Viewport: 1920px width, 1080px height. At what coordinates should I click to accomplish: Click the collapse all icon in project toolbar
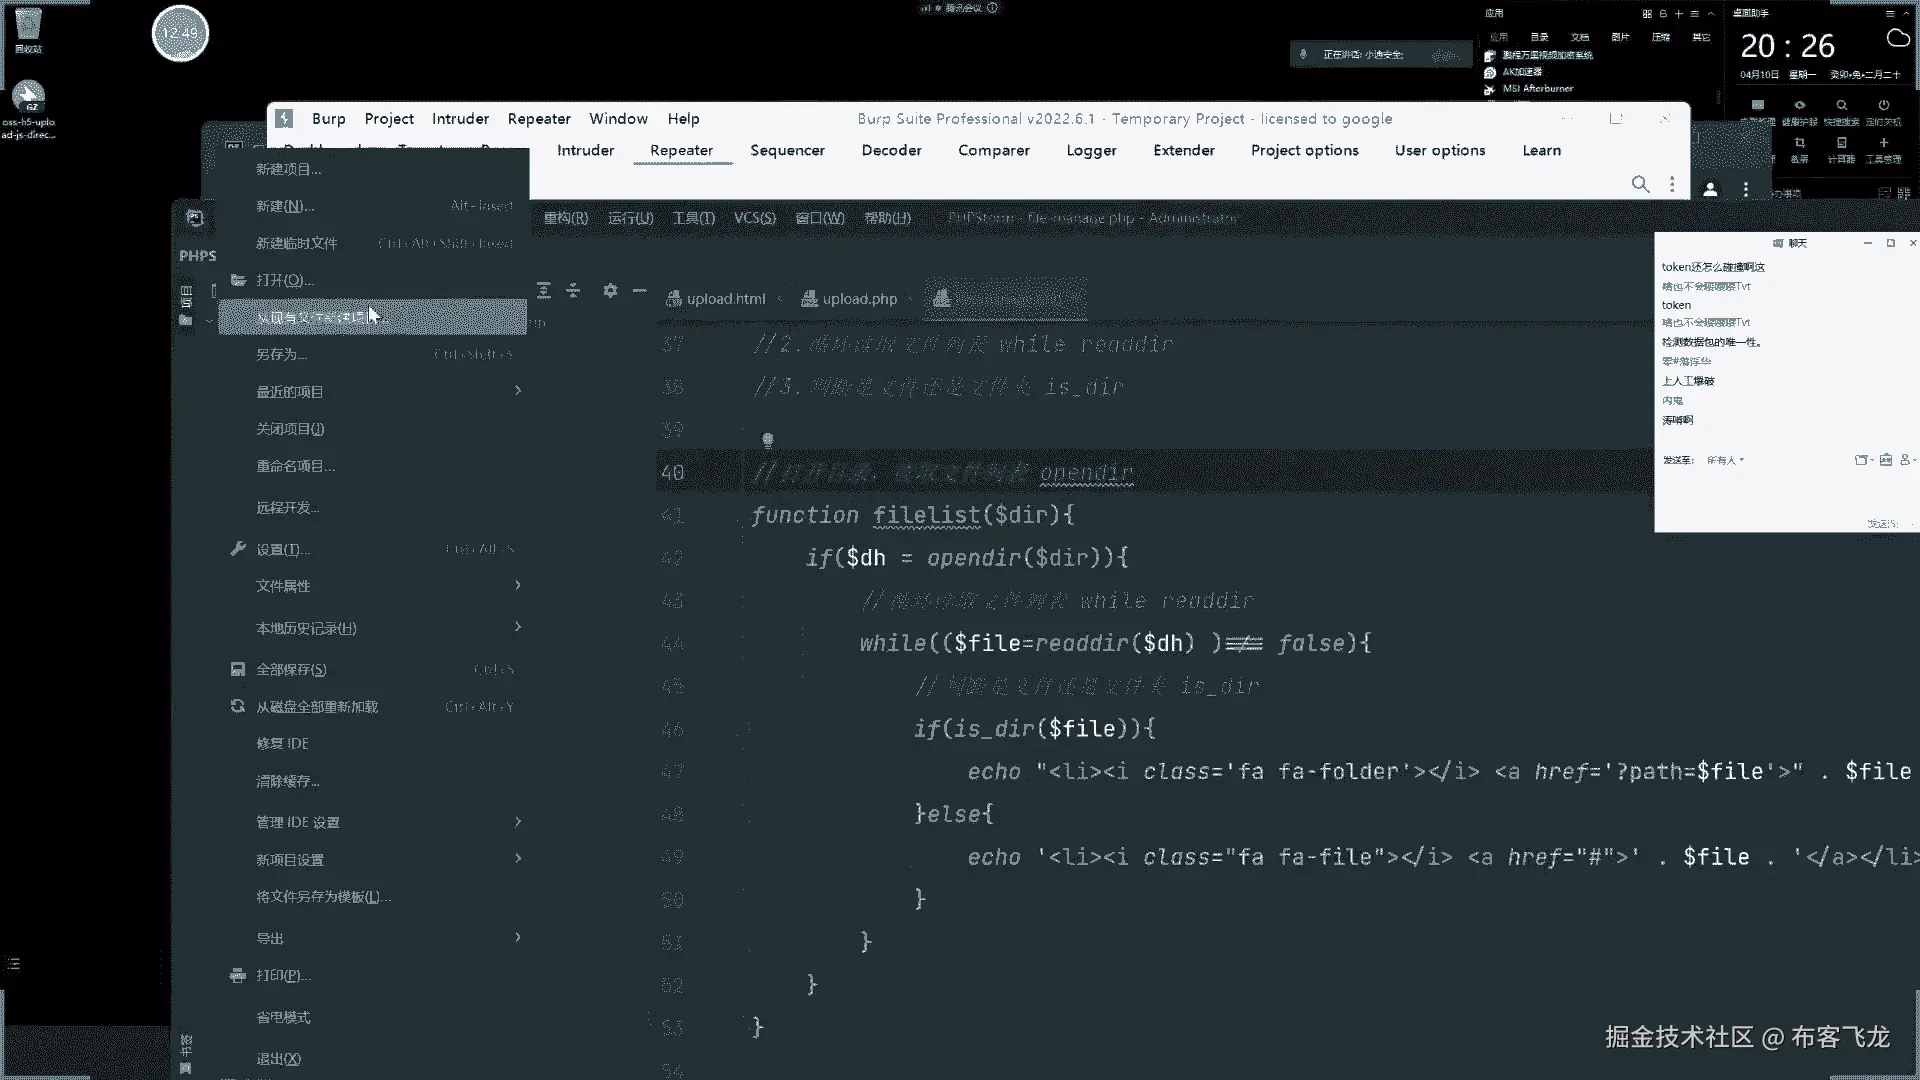(x=573, y=291)
